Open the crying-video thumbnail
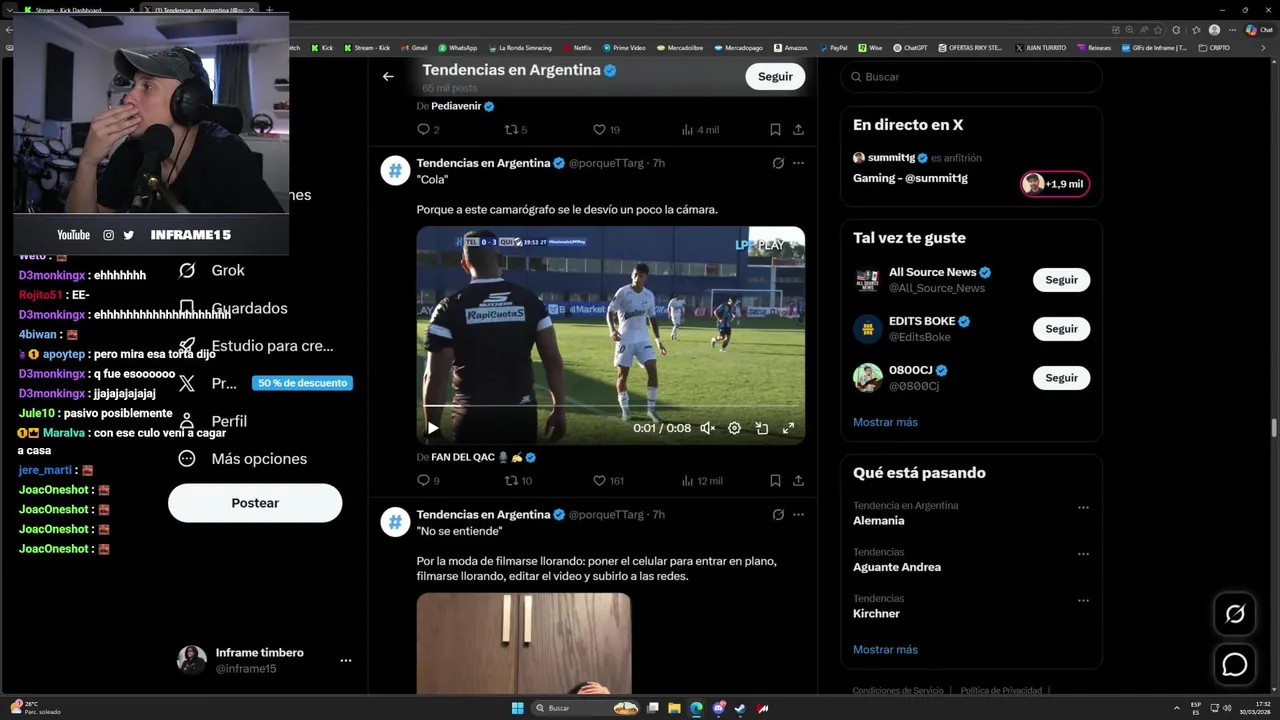This screenshot has width=1280, height=720. point(524,643)
